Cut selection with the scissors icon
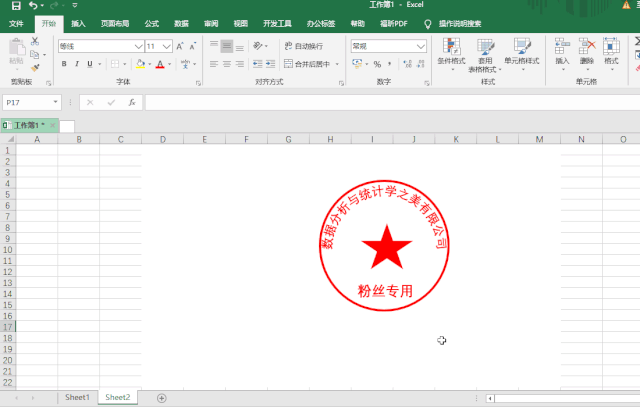This screenshot has height=407, width=640. tap(35, 41)
